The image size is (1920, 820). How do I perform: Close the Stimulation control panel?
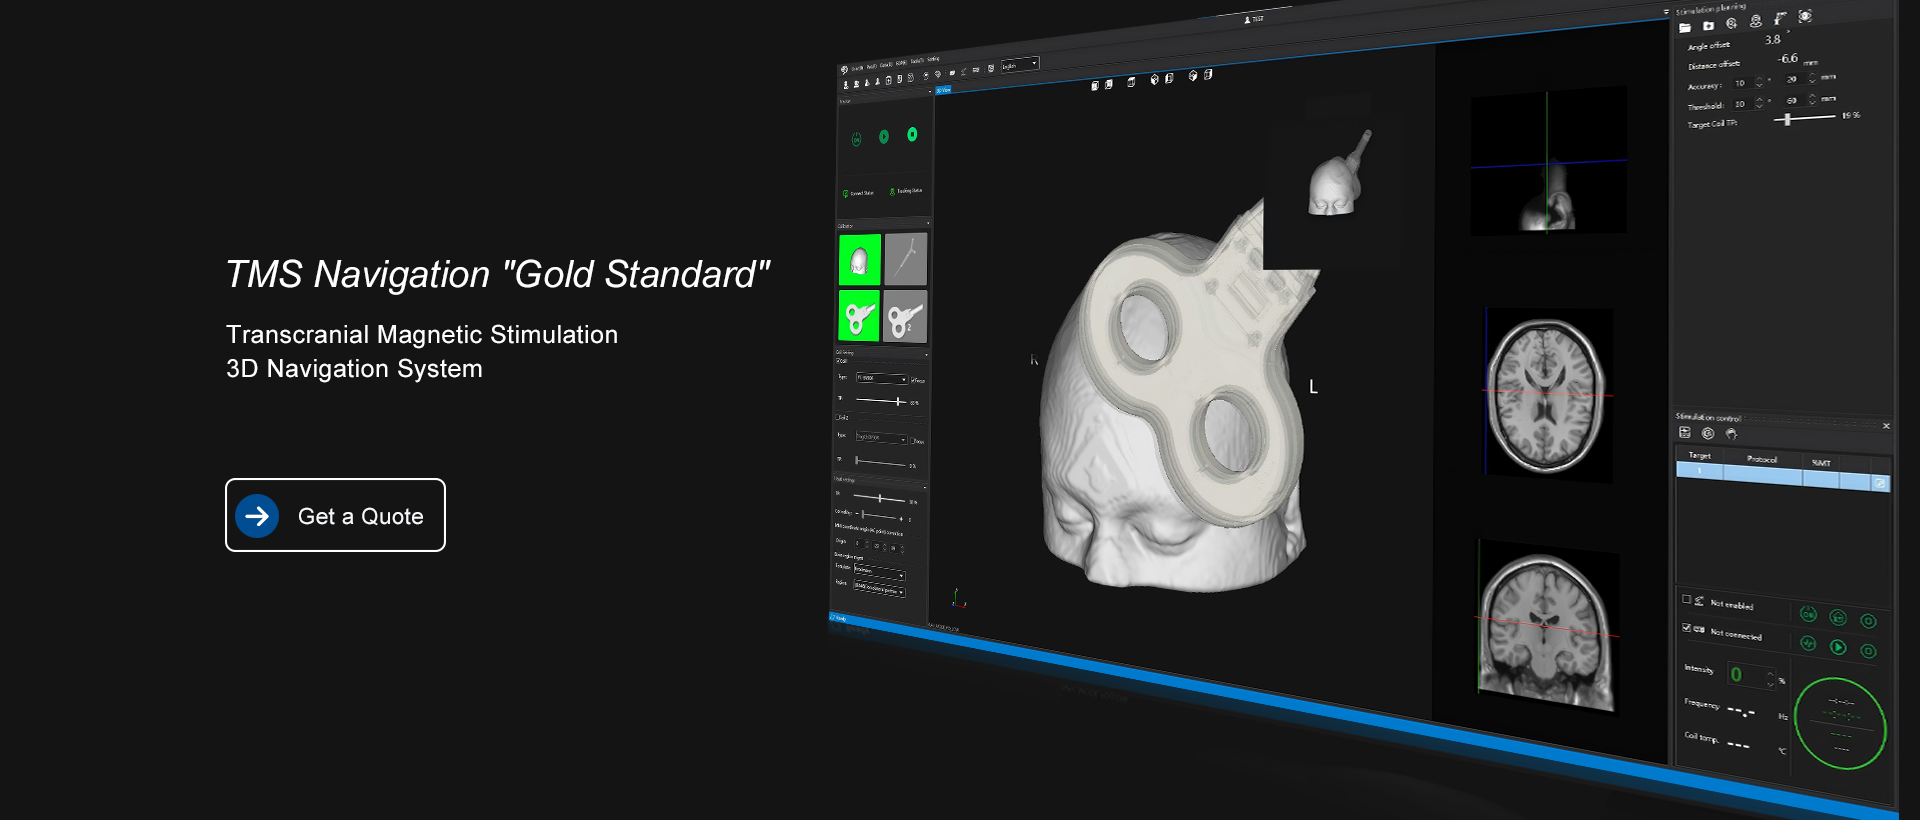point(1886,426)
